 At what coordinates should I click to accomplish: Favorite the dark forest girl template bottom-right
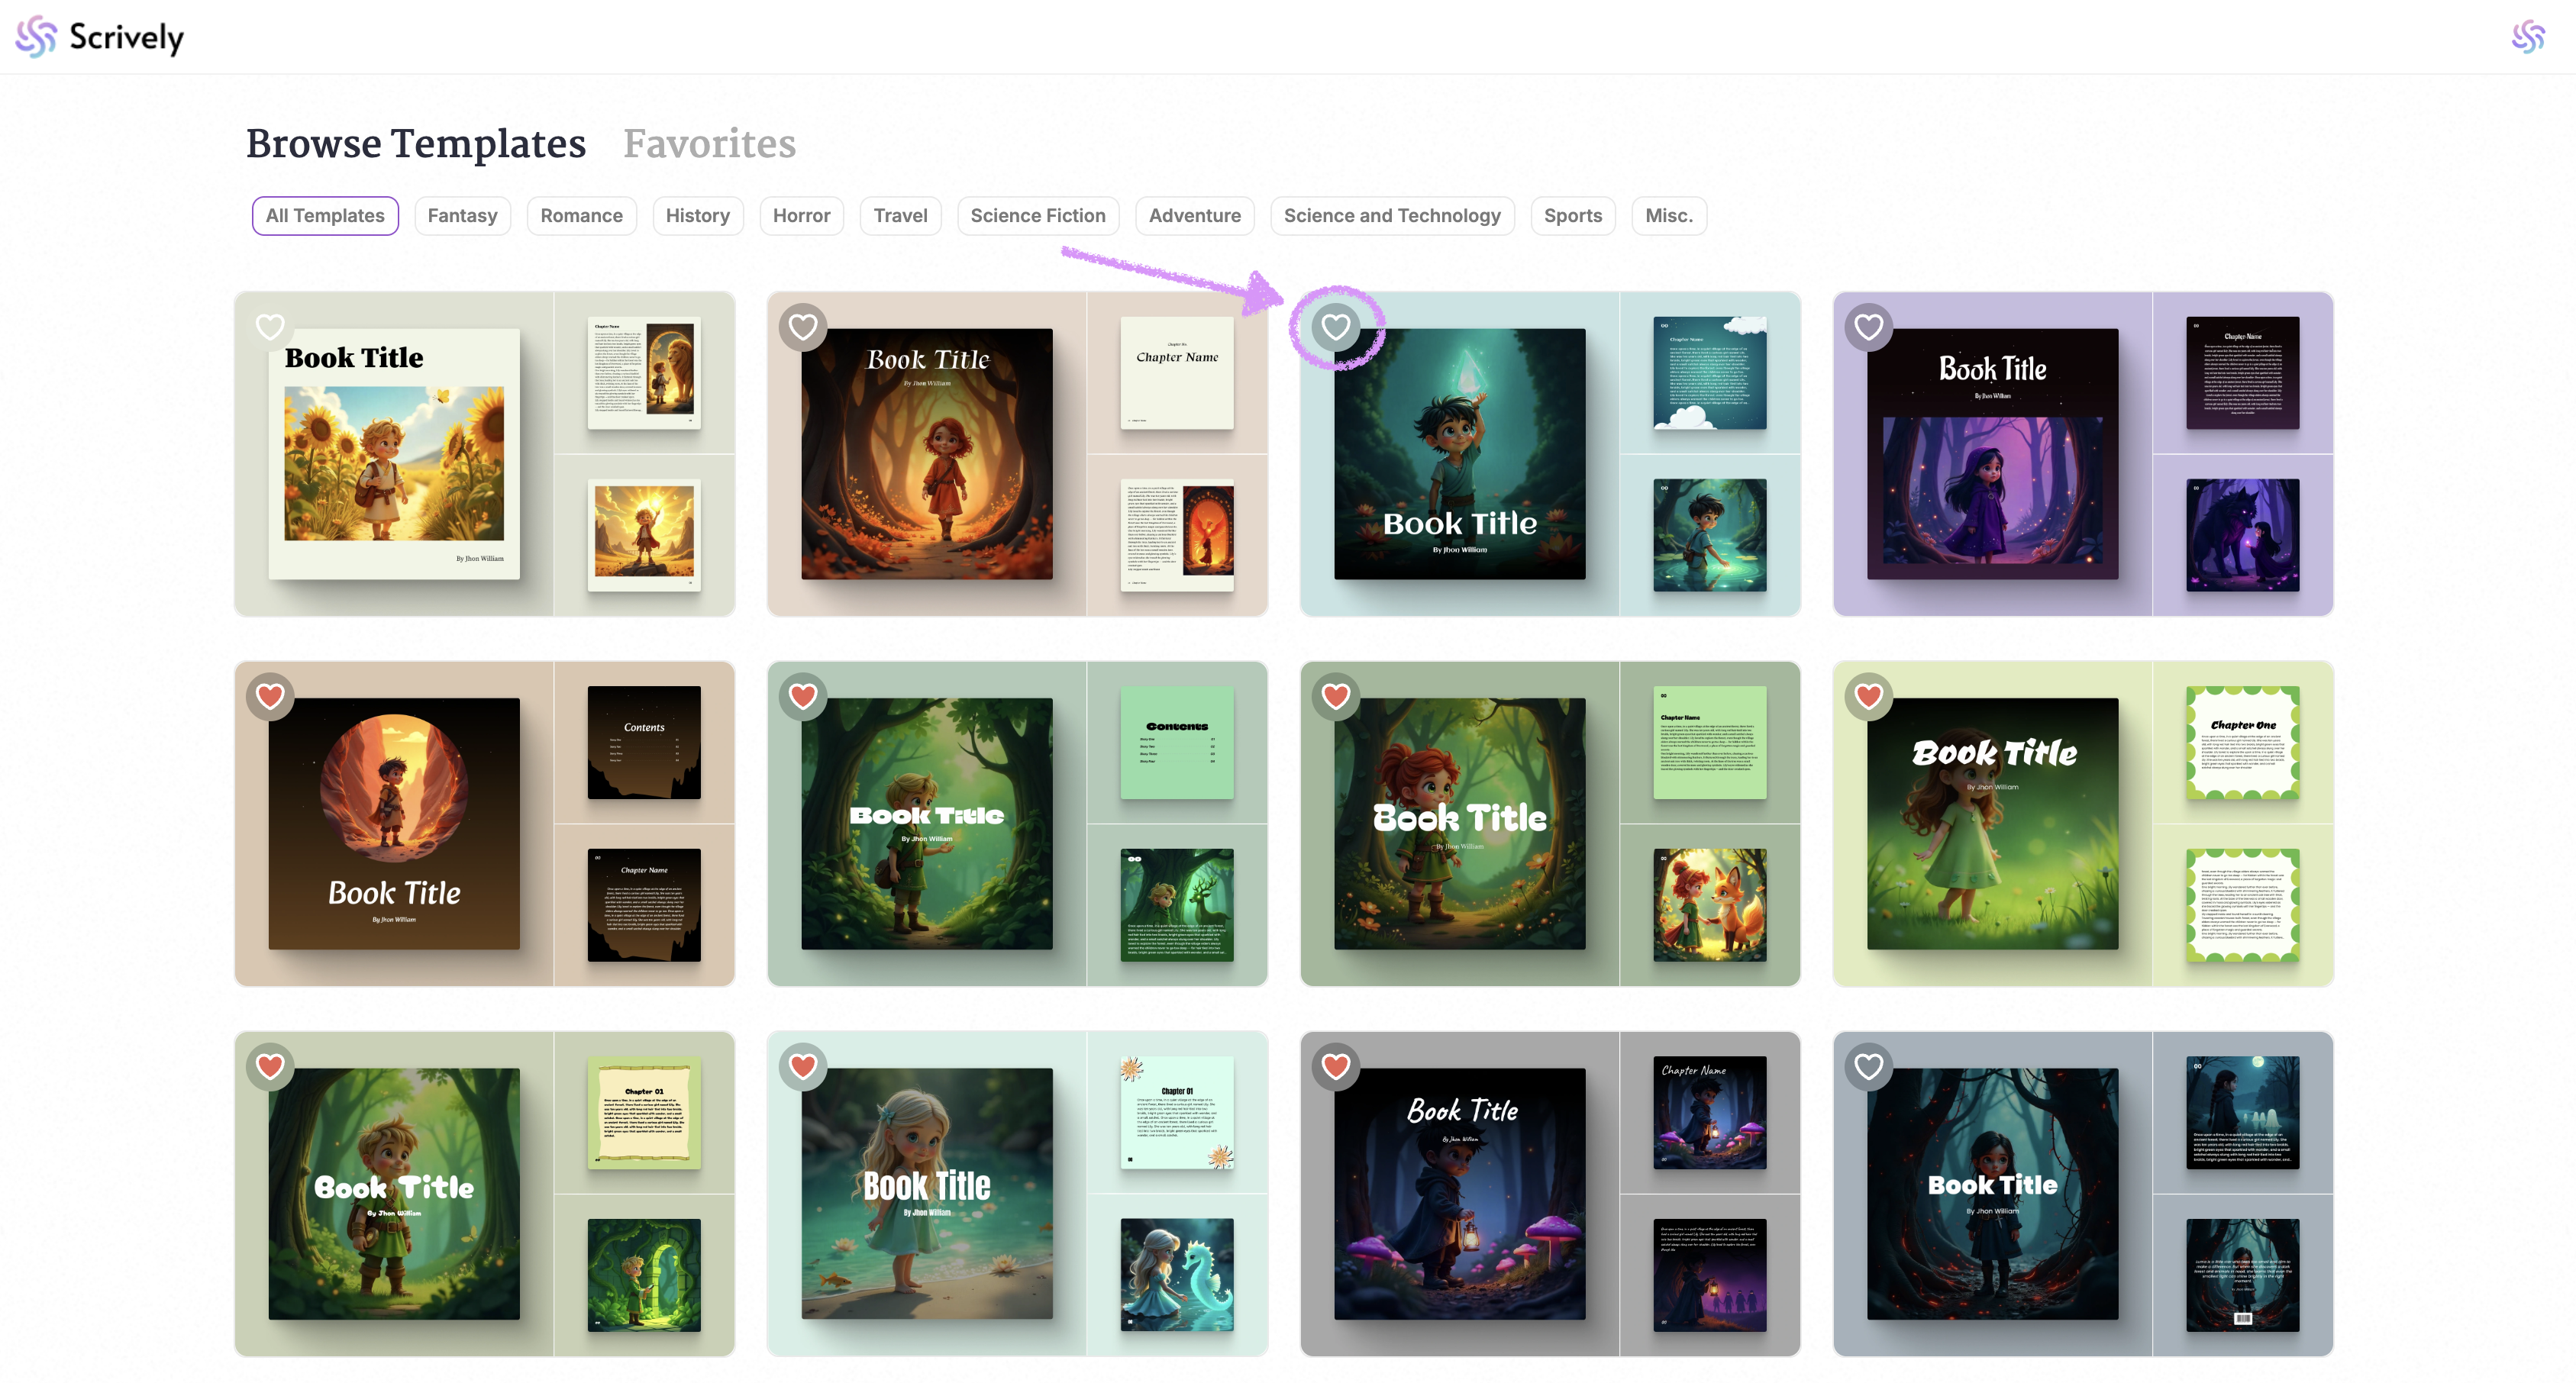(x=1869, y=1066)
